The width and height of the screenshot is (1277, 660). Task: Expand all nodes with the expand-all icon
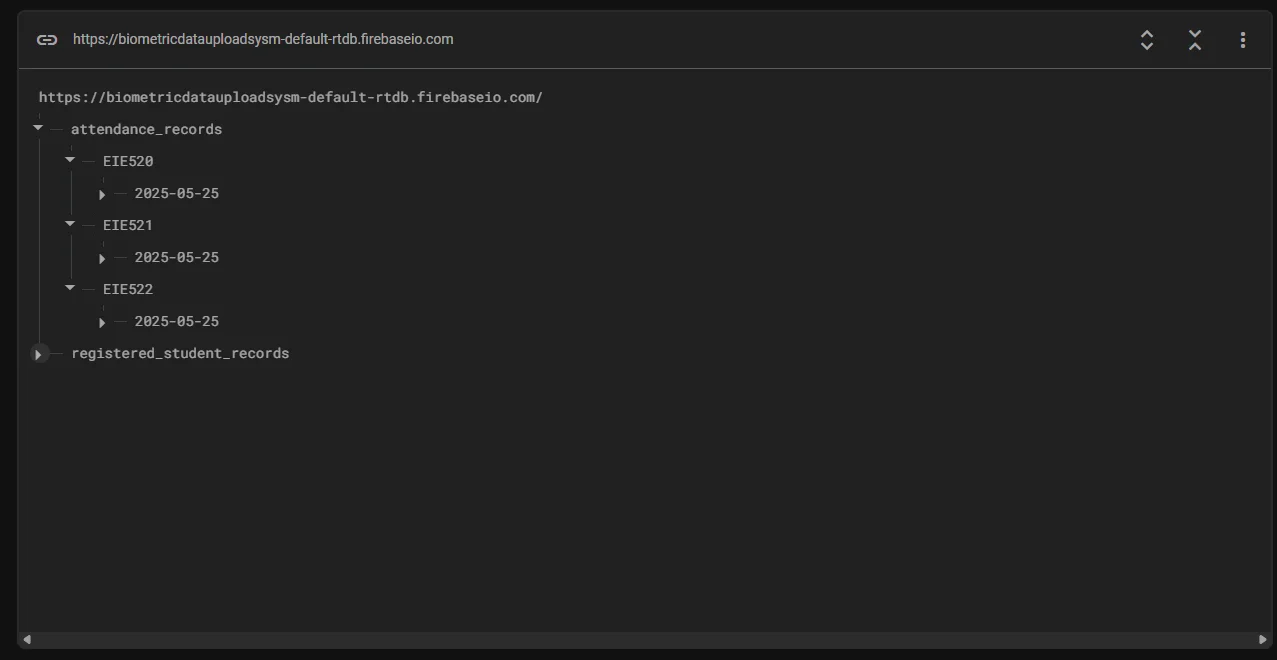pyautogui.click(x=1147, y=40)
